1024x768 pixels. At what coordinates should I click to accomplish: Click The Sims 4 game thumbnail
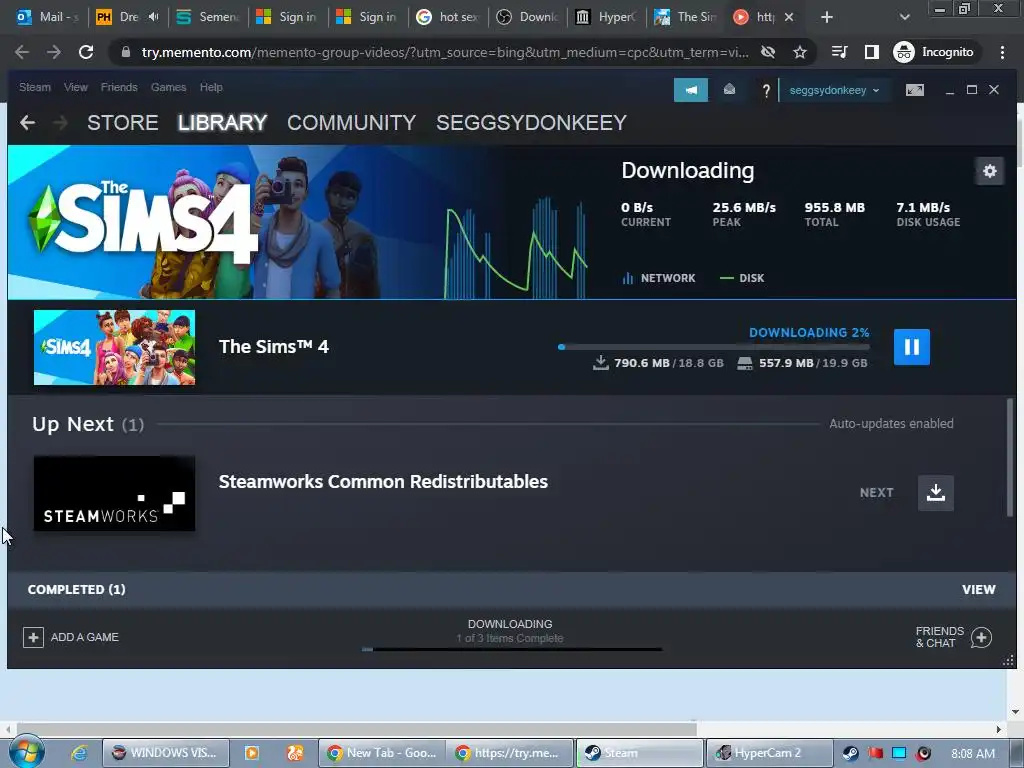pos(114,347)
